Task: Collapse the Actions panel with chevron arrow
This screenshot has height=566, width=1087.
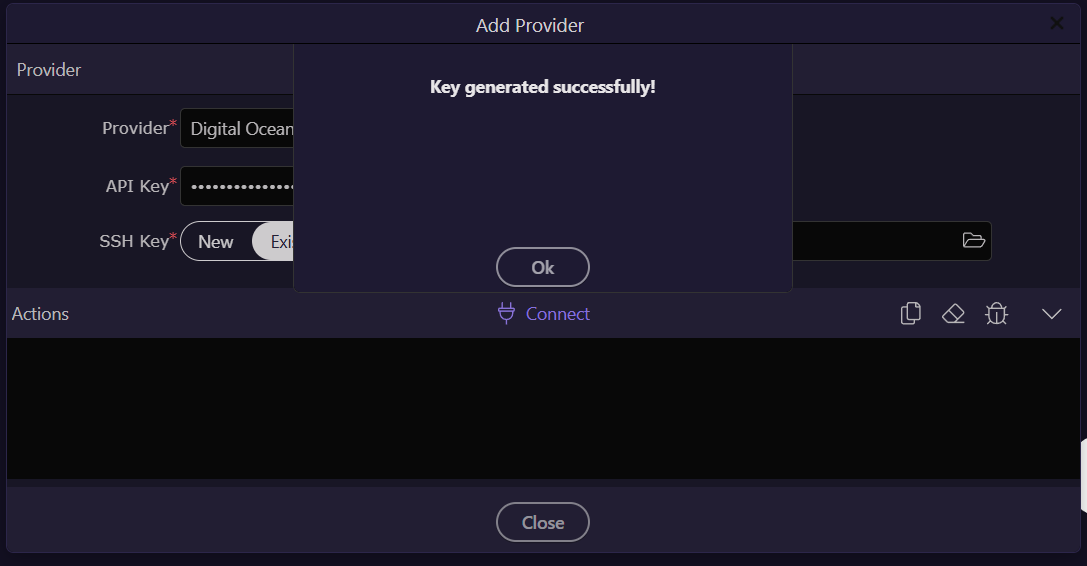Action: tap(1051, 314)
